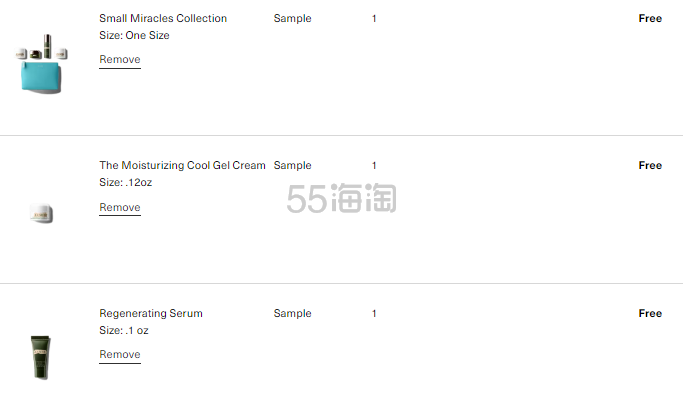Click the Sample label for Regenerating Serum
Image resolution: width=683 pixels, height=397 pixels.
(292, 313)
